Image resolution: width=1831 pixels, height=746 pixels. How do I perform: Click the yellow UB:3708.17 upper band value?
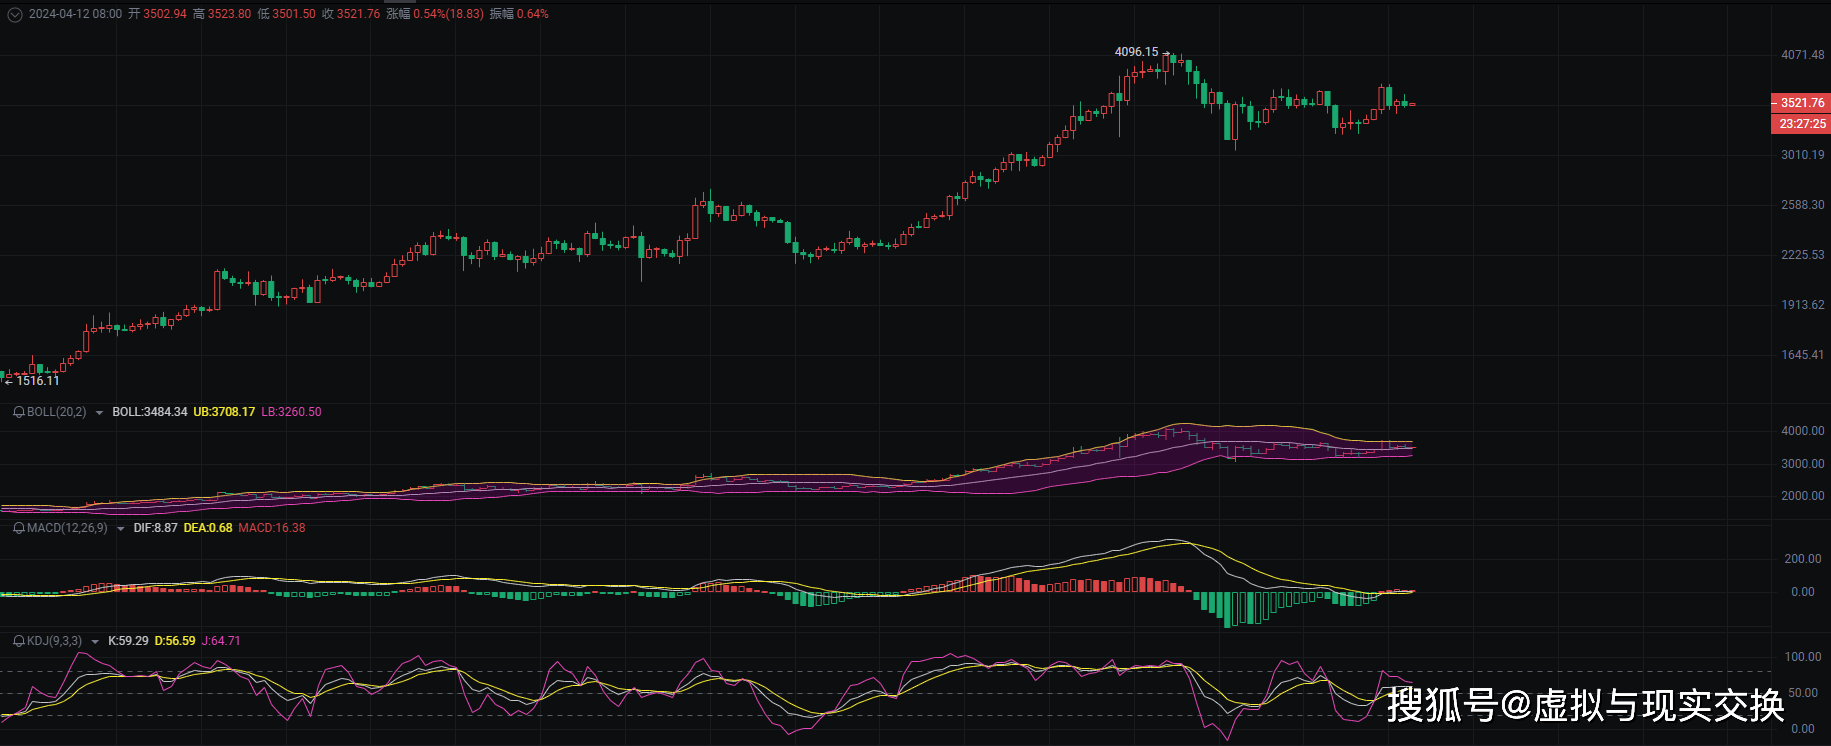click(x=224, y=412)
